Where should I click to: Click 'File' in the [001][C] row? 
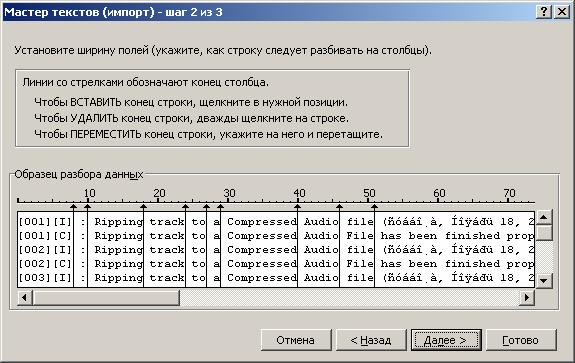click(x=360, y=236)
